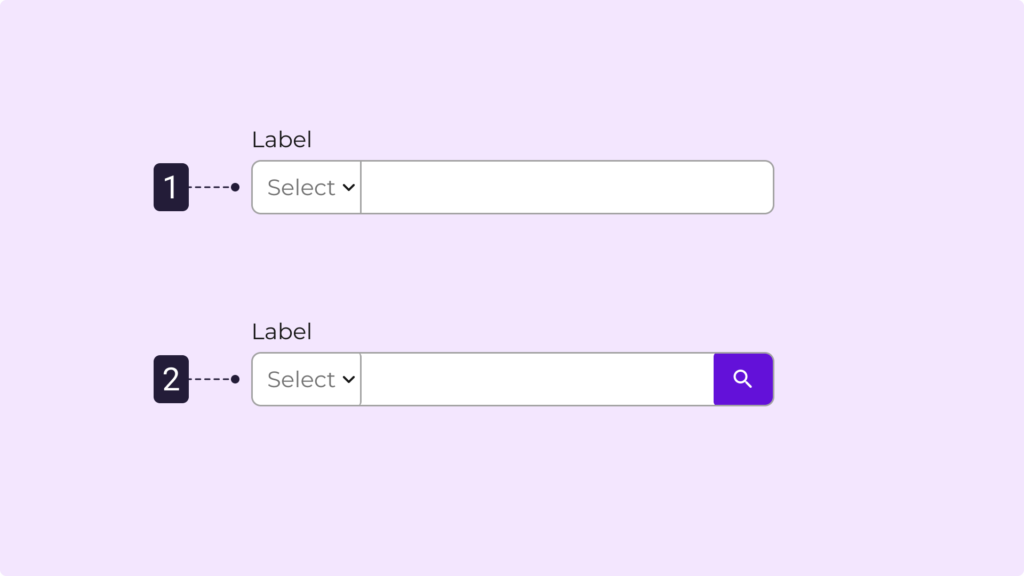Click the dashed line next to badge 1
Image resolution: width=1024 pixels, height=576 pixels.
209,187
